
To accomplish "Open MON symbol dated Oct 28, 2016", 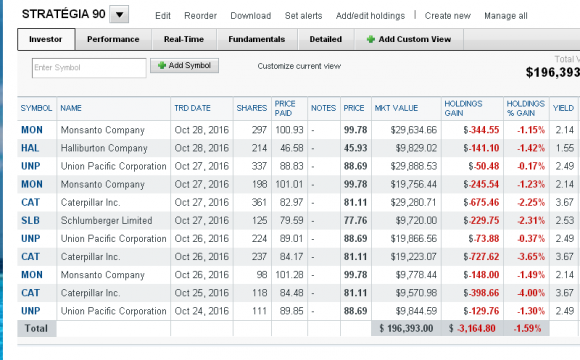I will [x=32, y=130].
